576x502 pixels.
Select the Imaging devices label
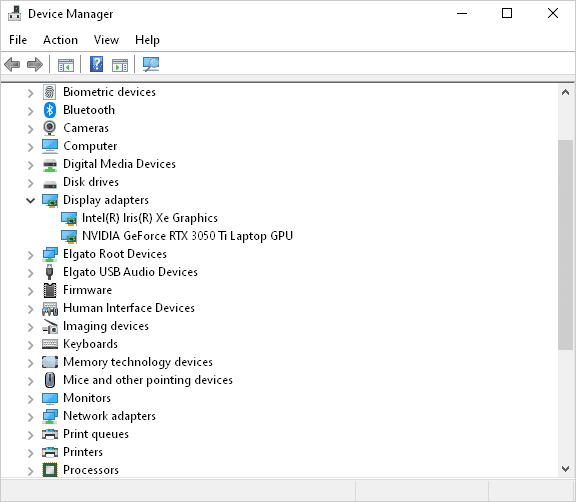click(106, 326)
